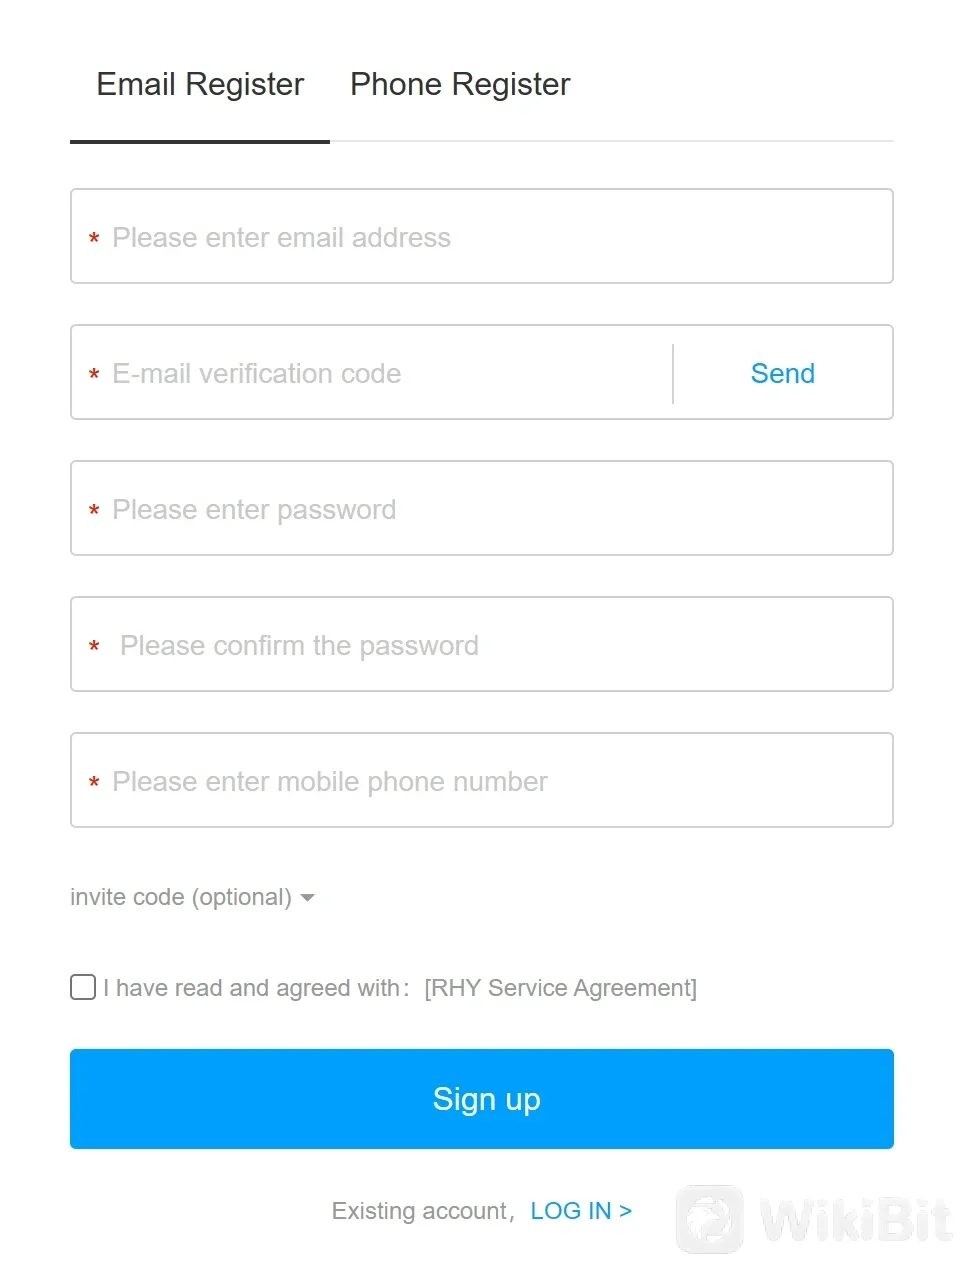Click the Existing account text
Screen dimensions: 970x1276
point(420,1210)
